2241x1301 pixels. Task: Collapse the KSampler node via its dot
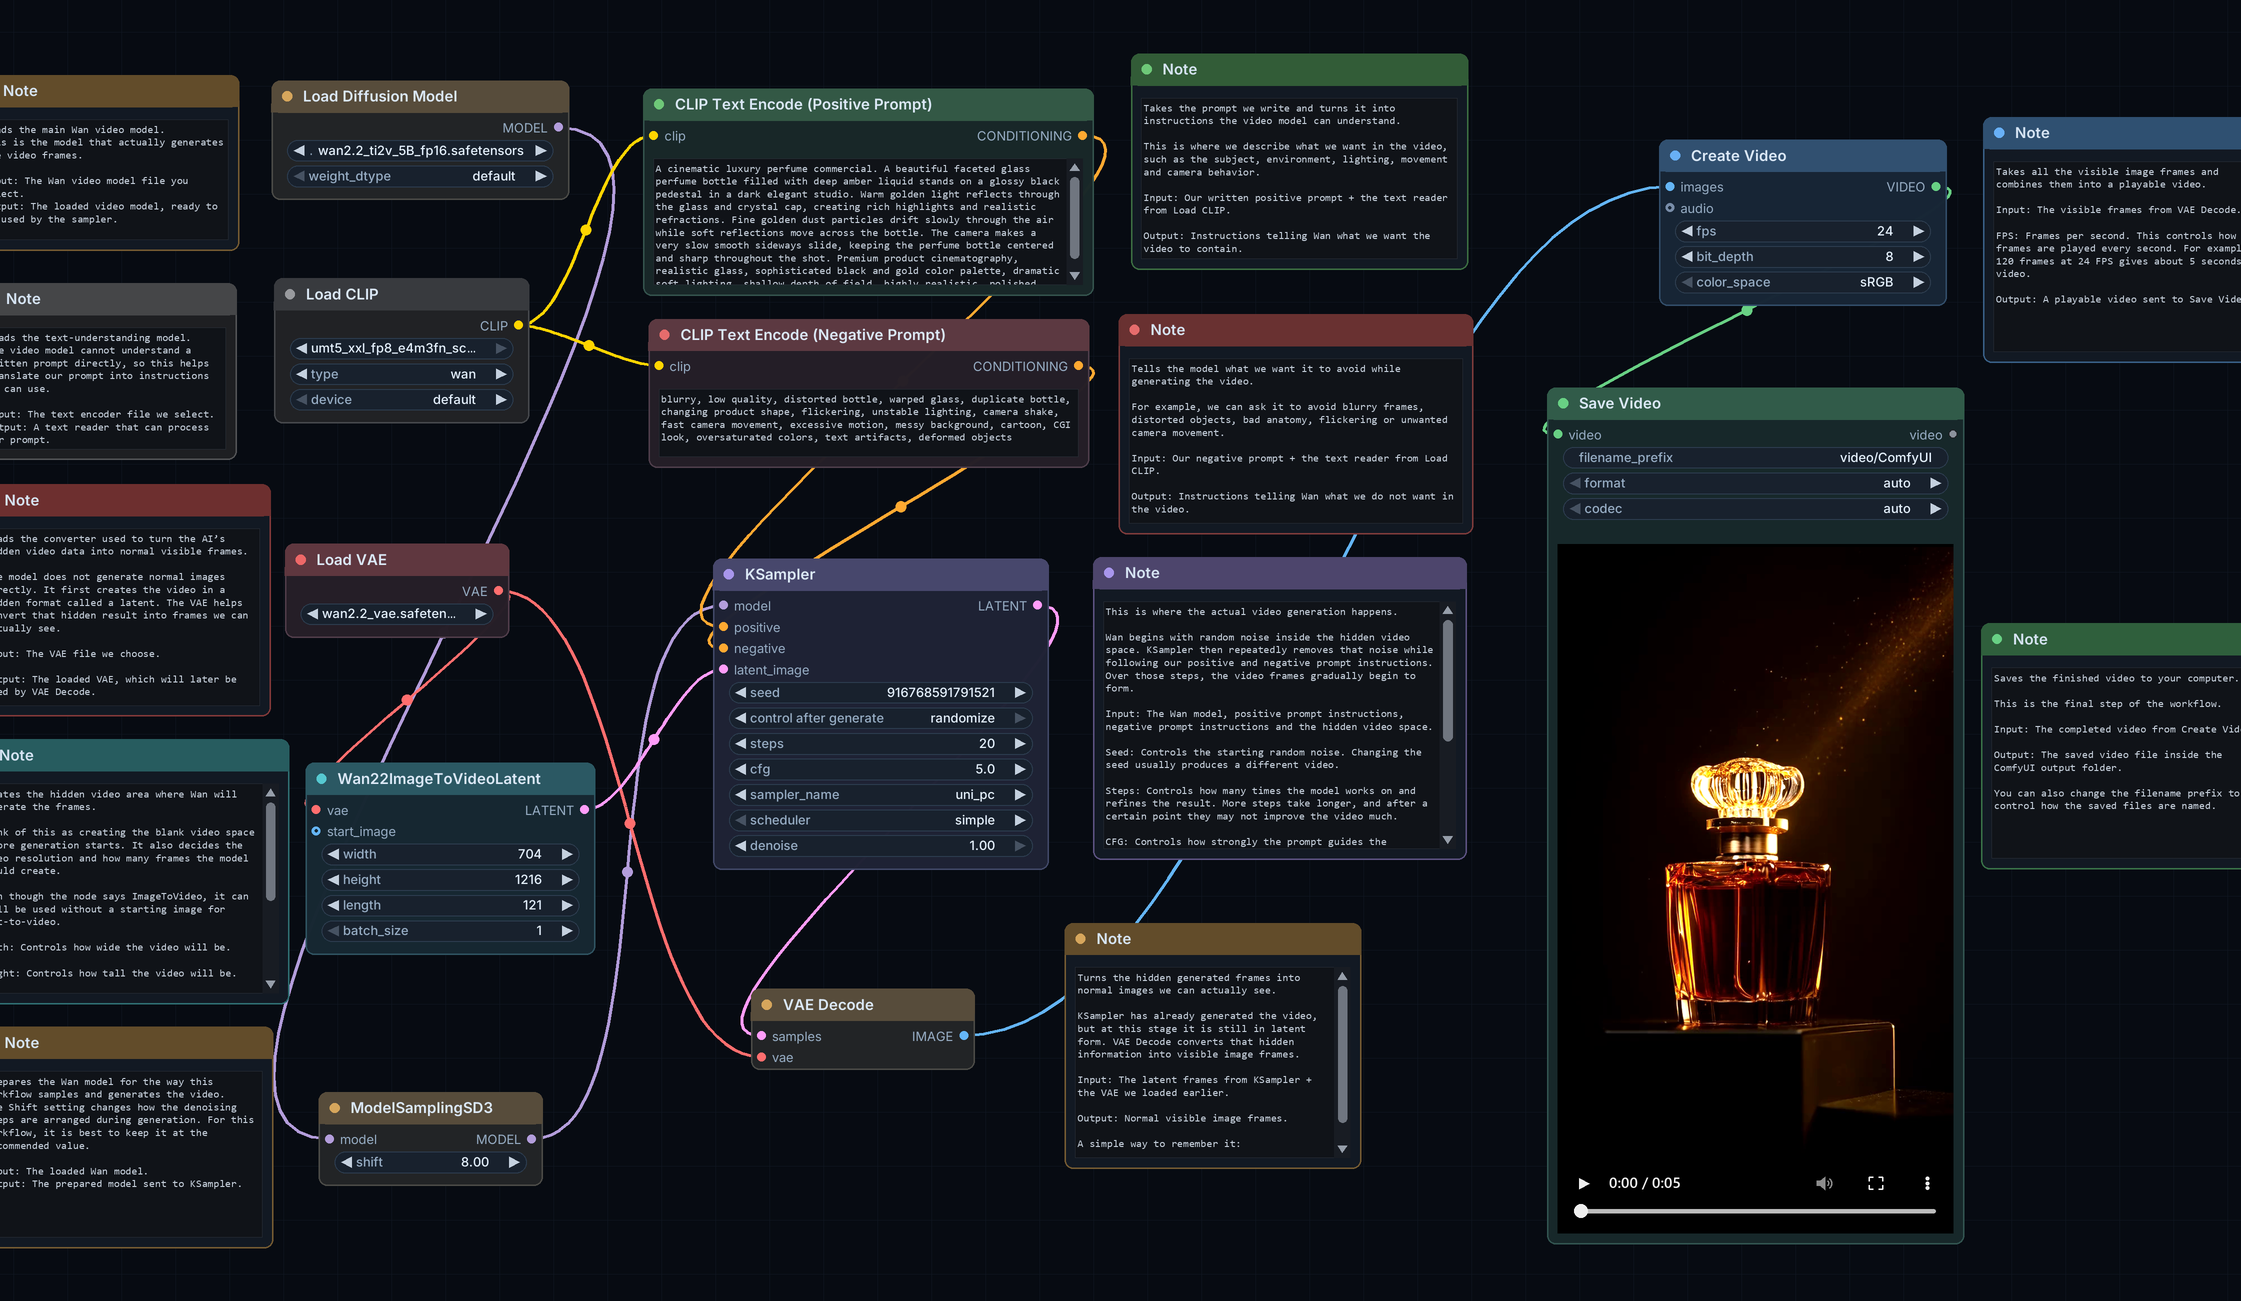click(x=729, y=574)
